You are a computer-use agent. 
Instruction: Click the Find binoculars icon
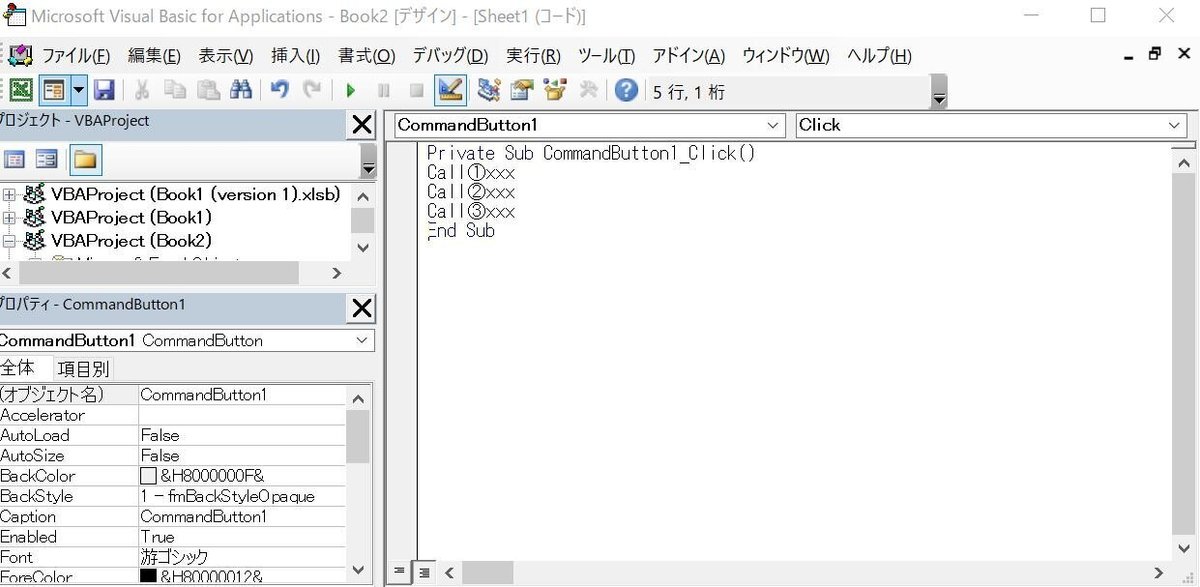[241, 91]
